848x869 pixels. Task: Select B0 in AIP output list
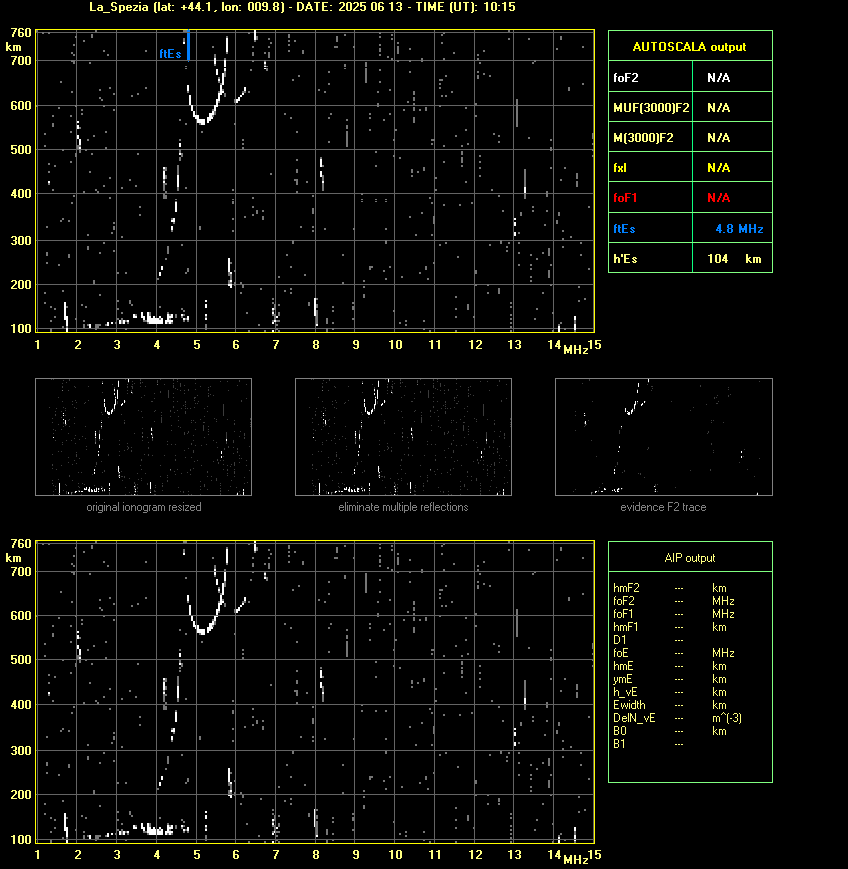620,731
